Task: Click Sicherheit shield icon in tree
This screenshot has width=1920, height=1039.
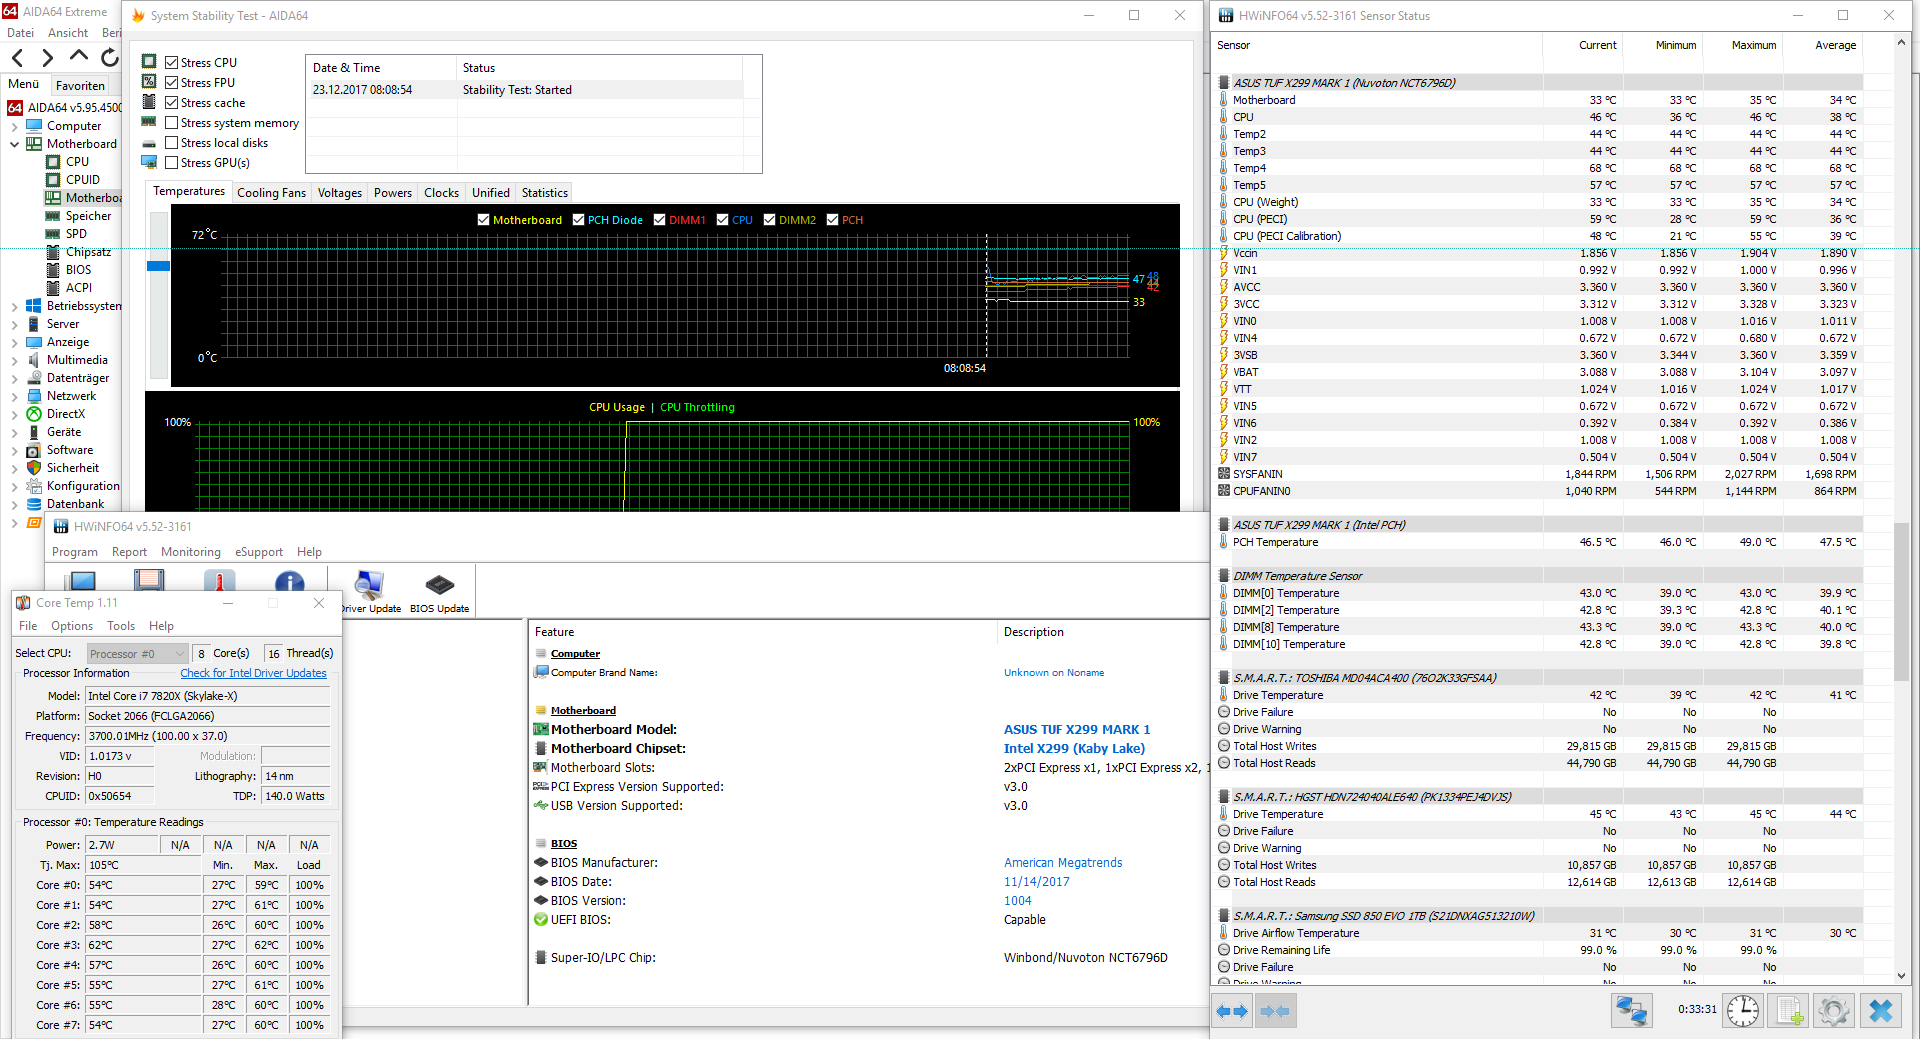Action: [34, 468]
